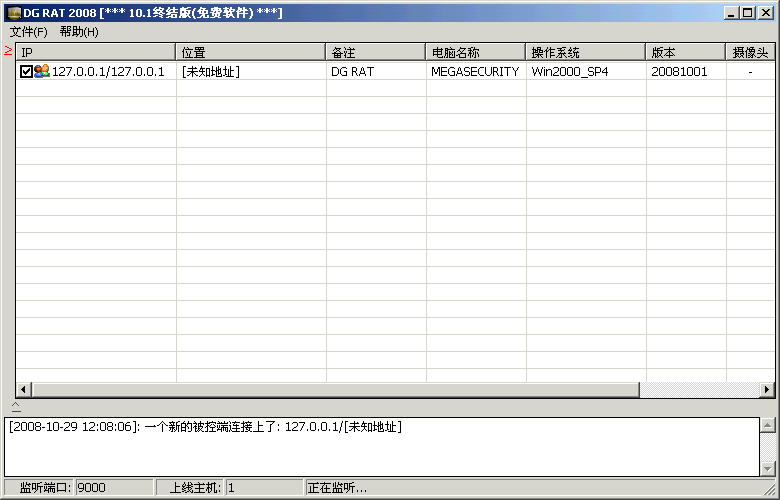Collapse the log panel with red caret
This screenshot has width=780, height=500.
[15, 406]
